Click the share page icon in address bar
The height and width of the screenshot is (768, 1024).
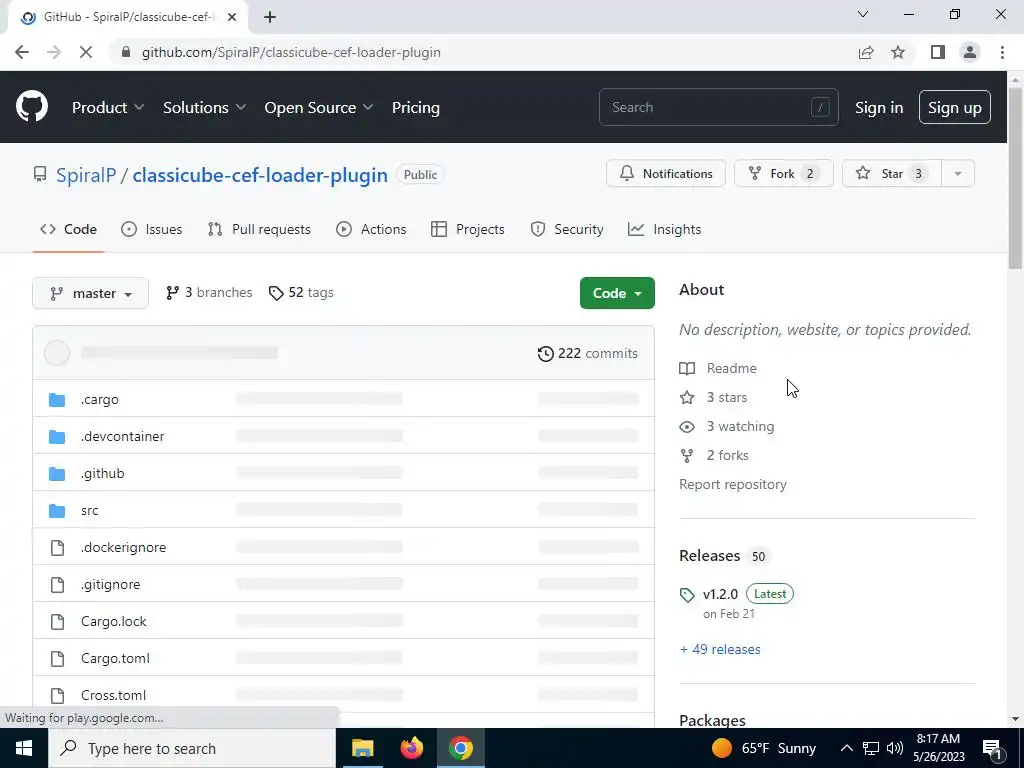(x=866, y=52)
